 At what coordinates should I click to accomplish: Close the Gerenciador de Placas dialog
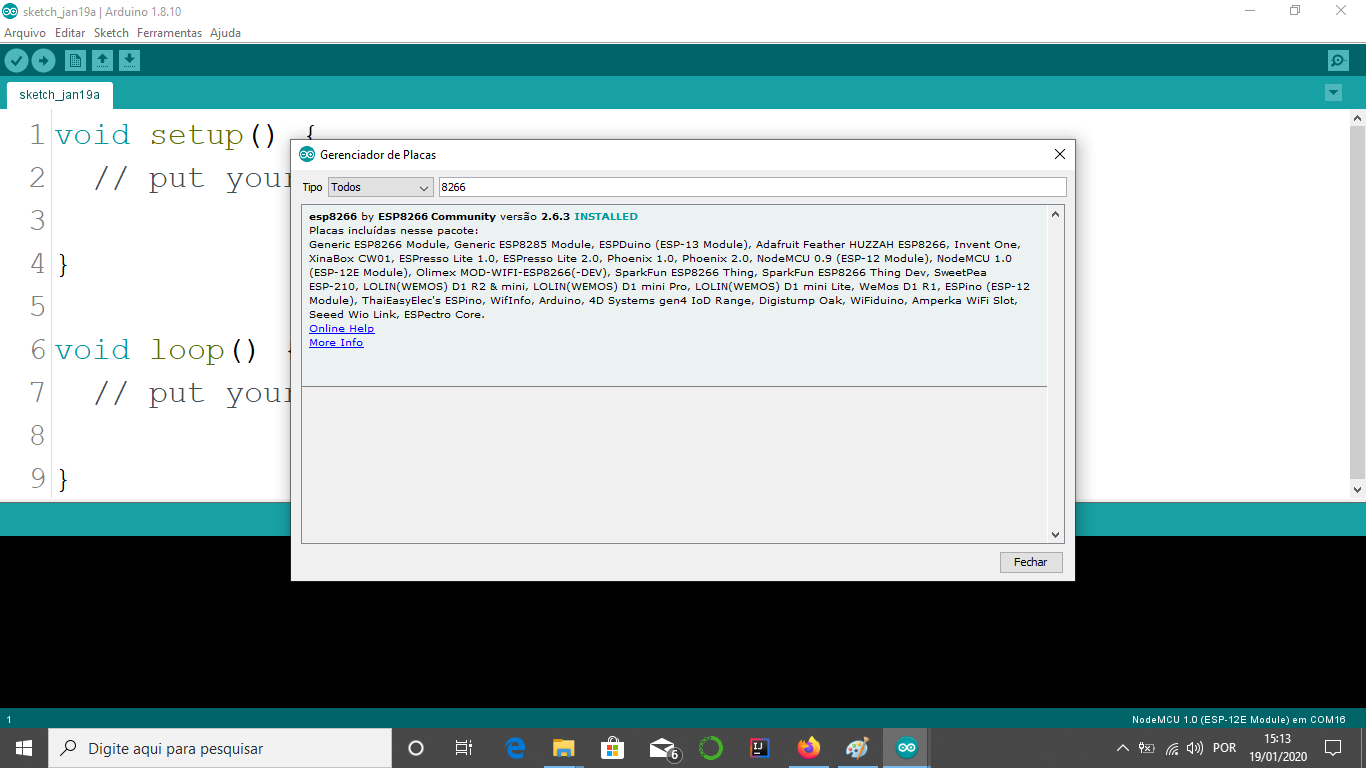[1060, 154]
